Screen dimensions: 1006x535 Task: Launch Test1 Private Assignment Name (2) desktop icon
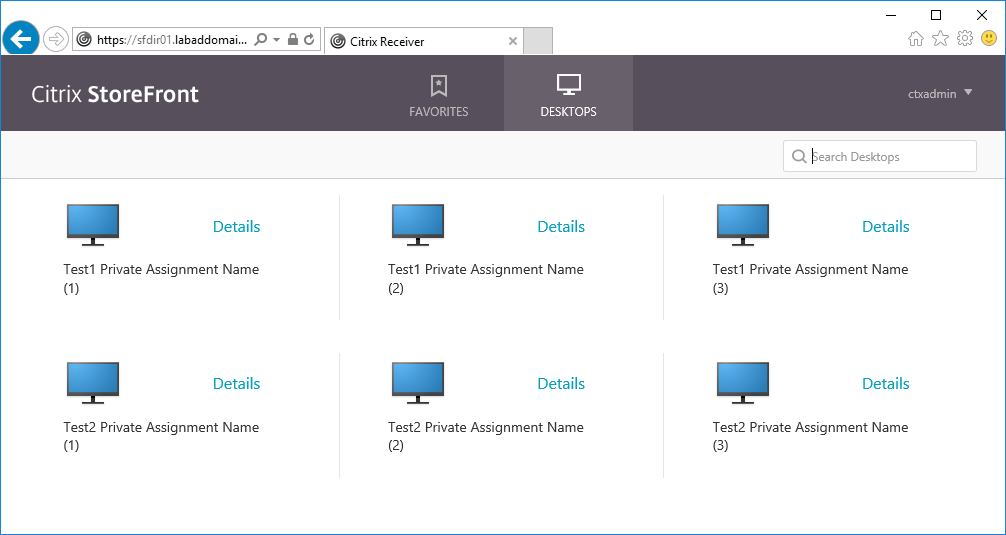click(418, 225)
